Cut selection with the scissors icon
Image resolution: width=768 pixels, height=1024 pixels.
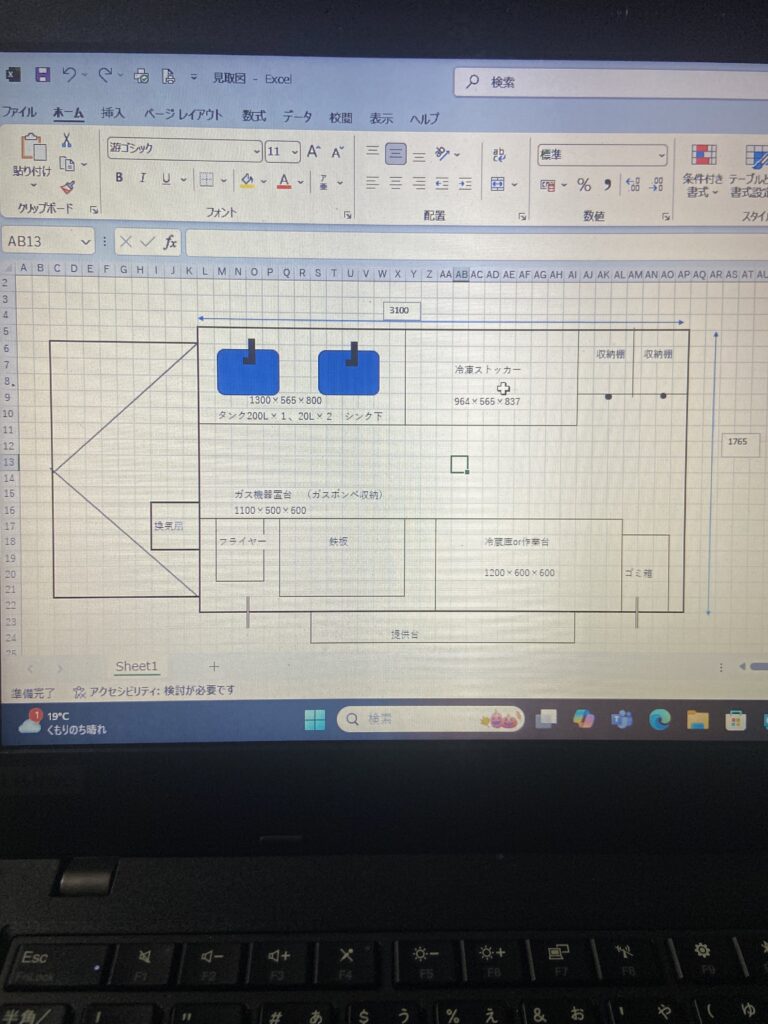[67, 140]
